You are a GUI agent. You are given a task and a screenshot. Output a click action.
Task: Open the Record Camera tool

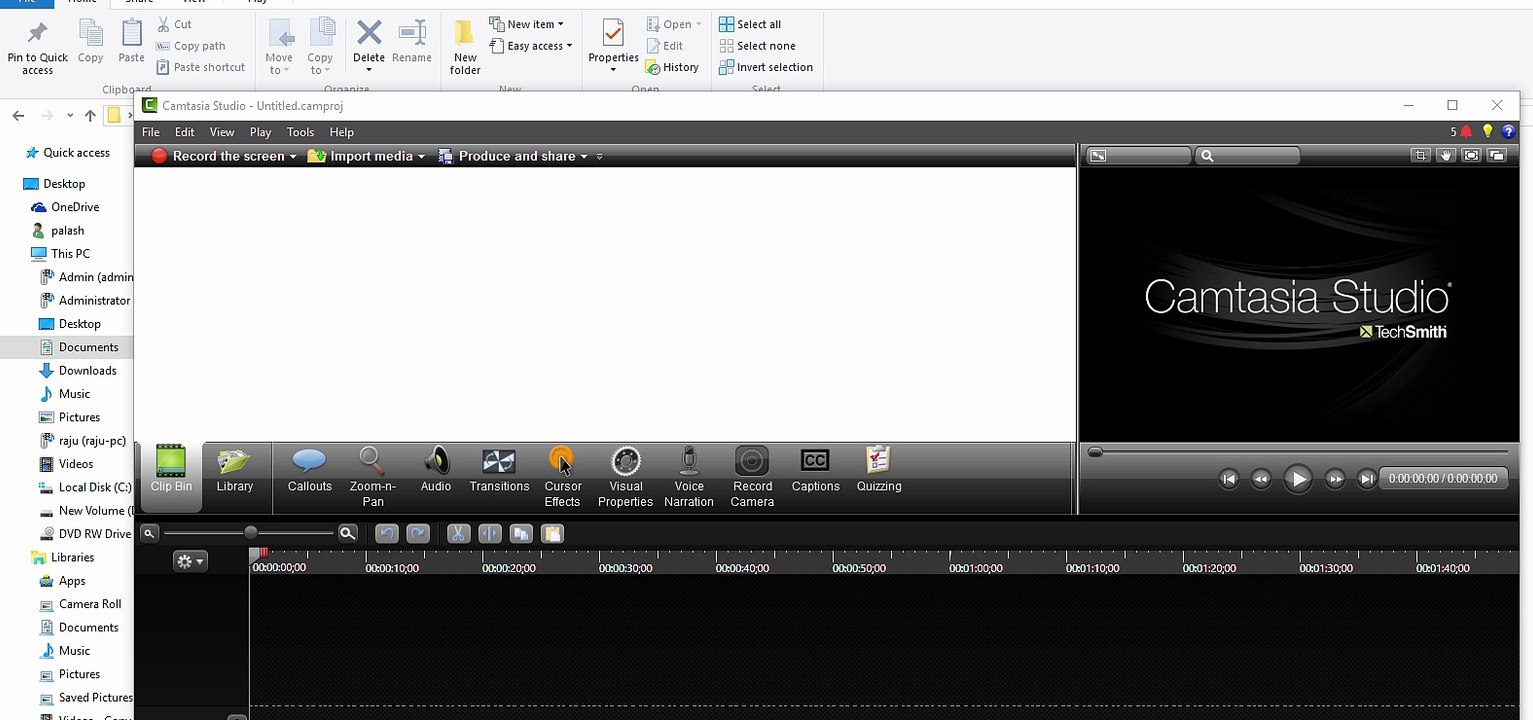(x=752, y=477)
